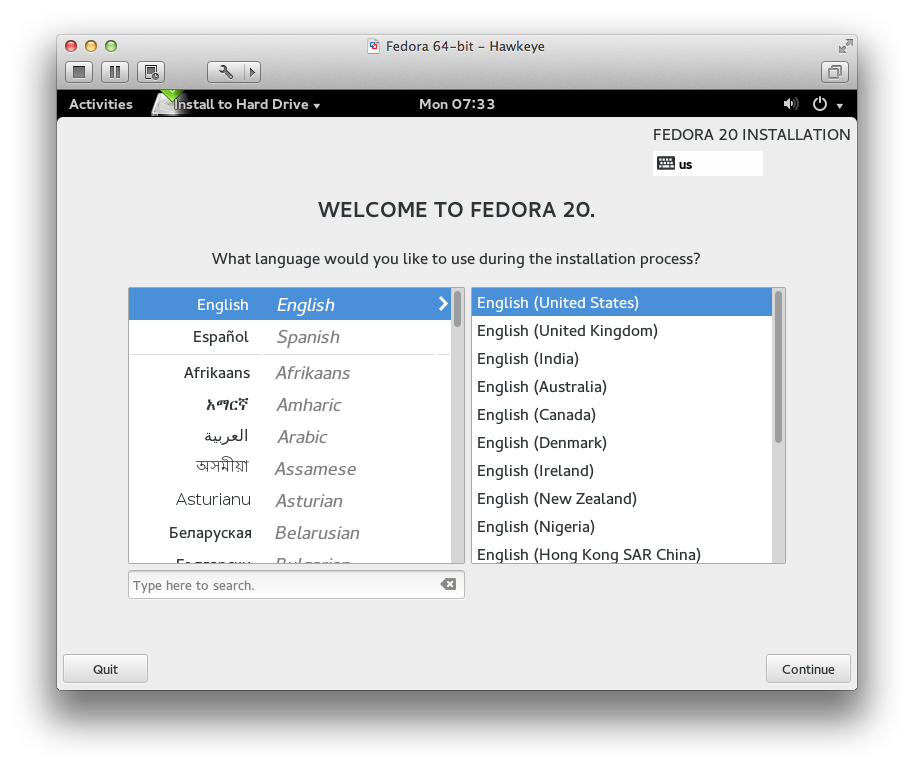Take a snapshot of the virtual machine
Image resolution: width=914 pixels, height=769 pixels.
point(151,72)
